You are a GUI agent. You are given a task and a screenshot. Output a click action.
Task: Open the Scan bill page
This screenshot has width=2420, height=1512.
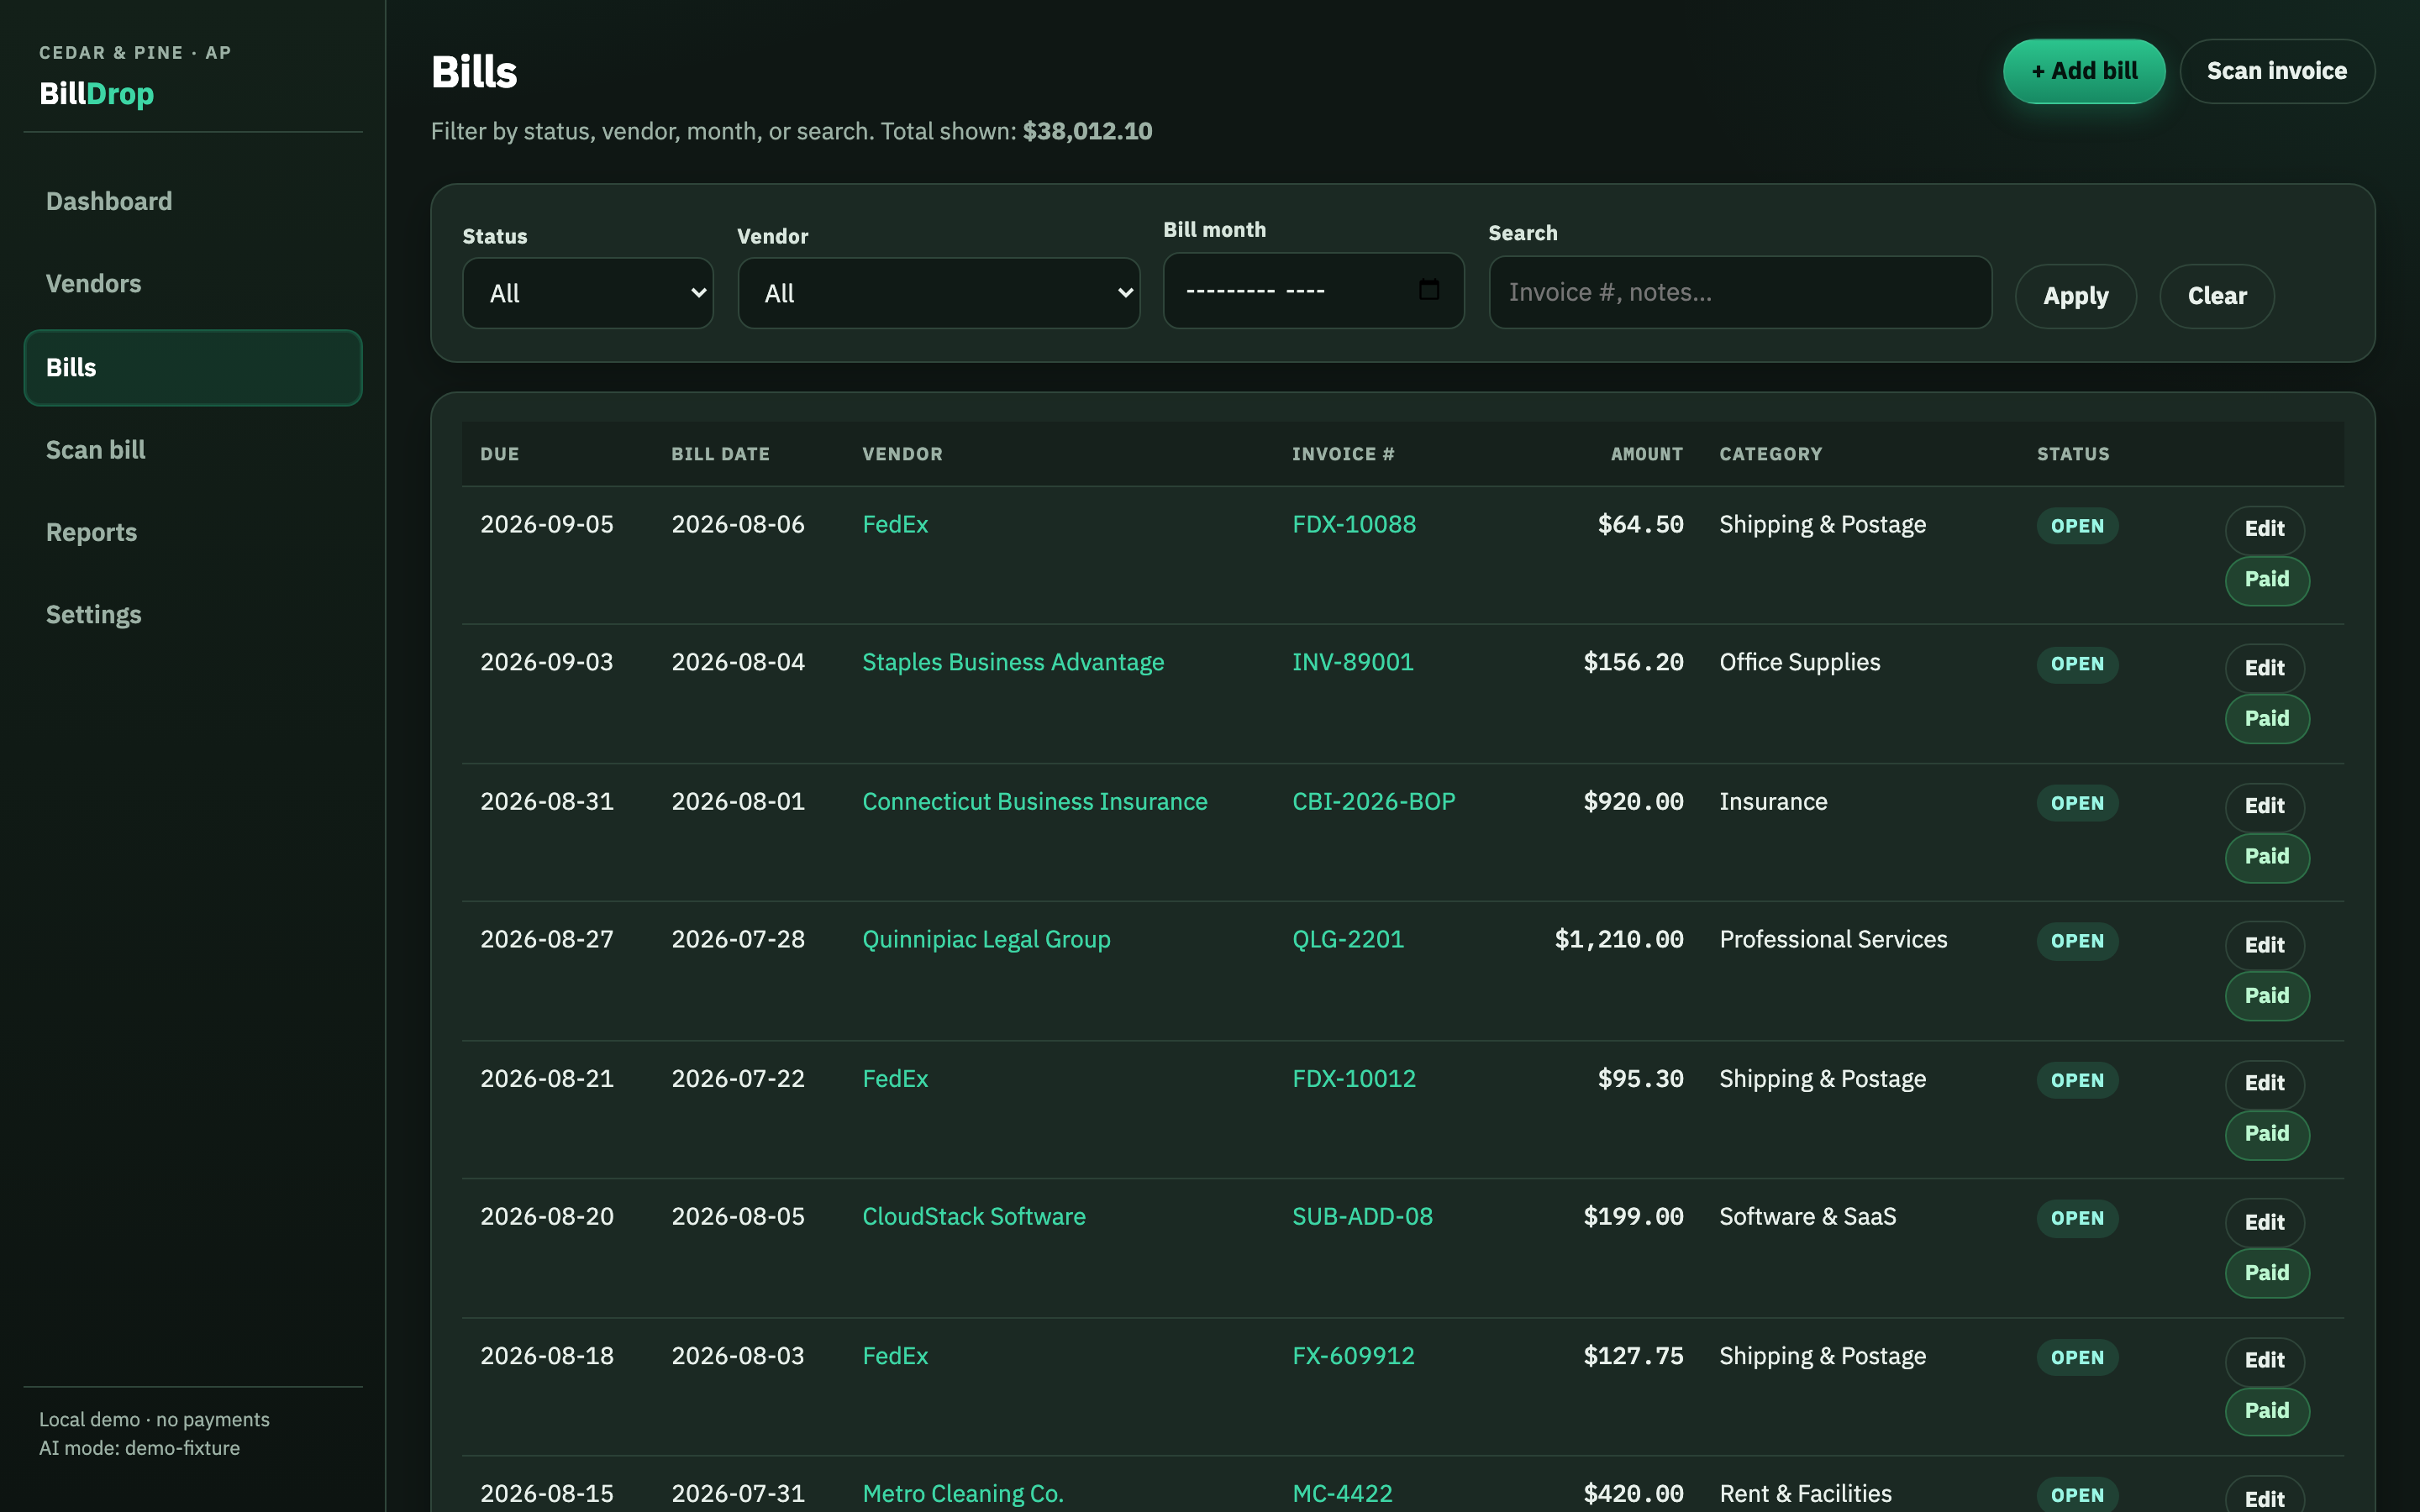(193, 450)
